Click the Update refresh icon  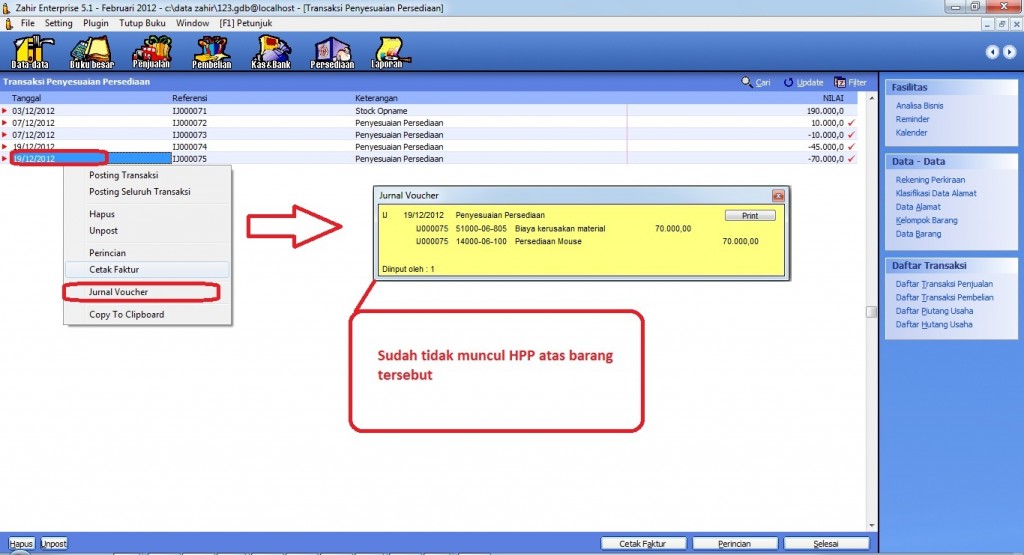(789, 82)
